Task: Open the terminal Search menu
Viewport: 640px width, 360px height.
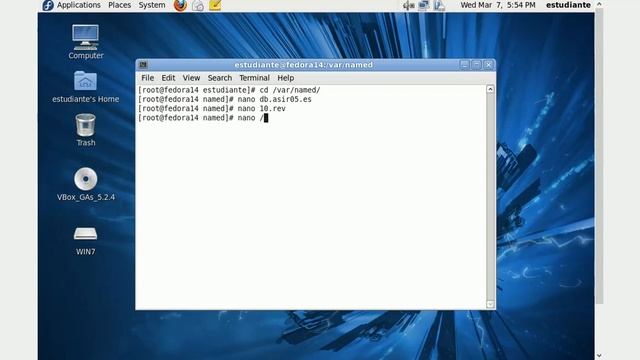Action: 220,78
